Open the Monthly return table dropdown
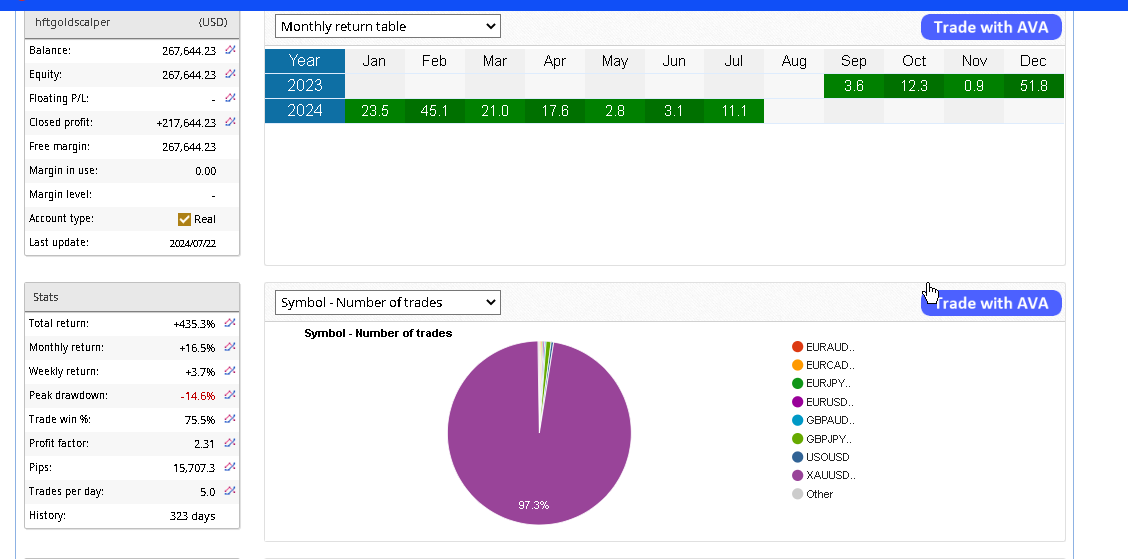The height and width of the screenshot is (559, 1128). point(387,26)
